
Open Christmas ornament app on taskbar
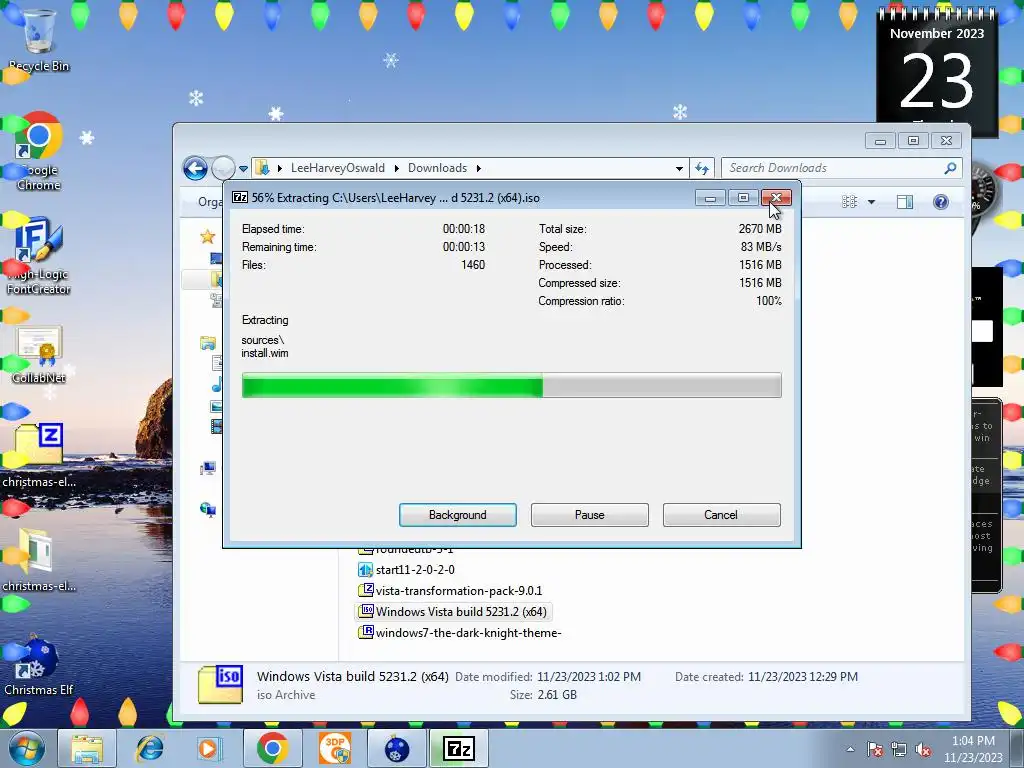pyautogui.click(x=396, y=748)
